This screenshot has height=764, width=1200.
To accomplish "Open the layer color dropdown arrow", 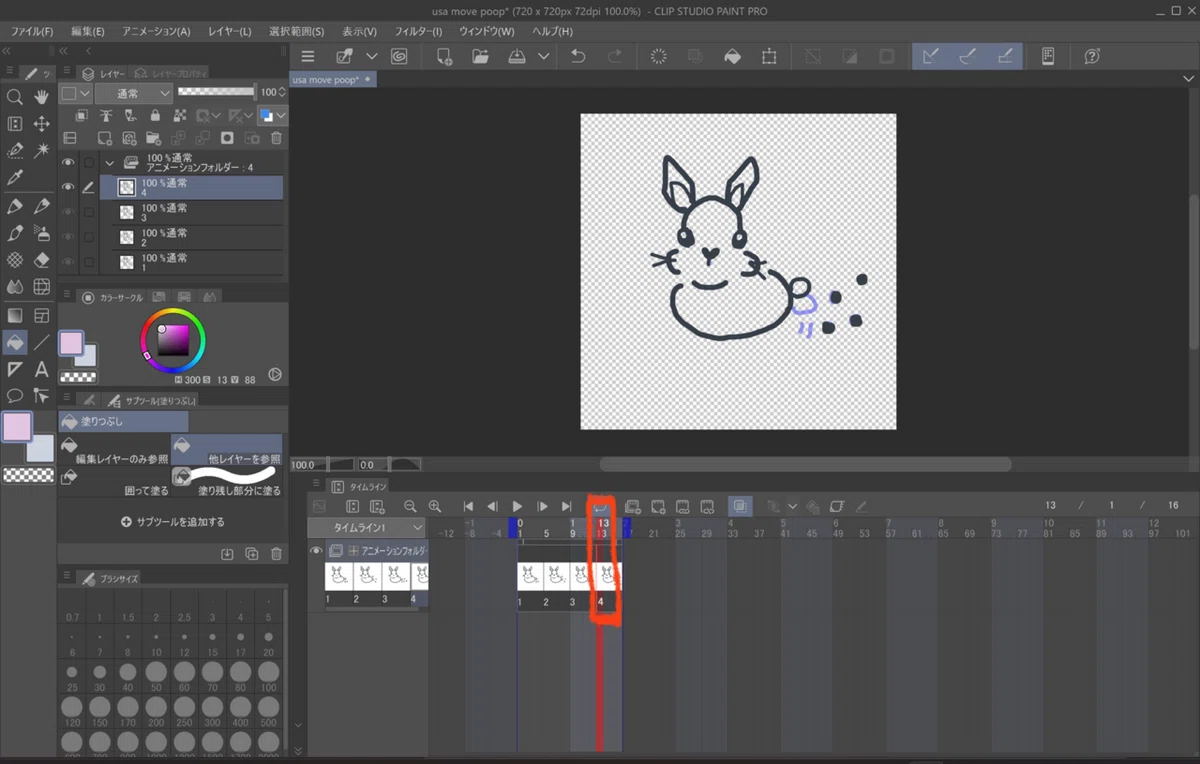I will pyautogui.click(x=281, y=116).
